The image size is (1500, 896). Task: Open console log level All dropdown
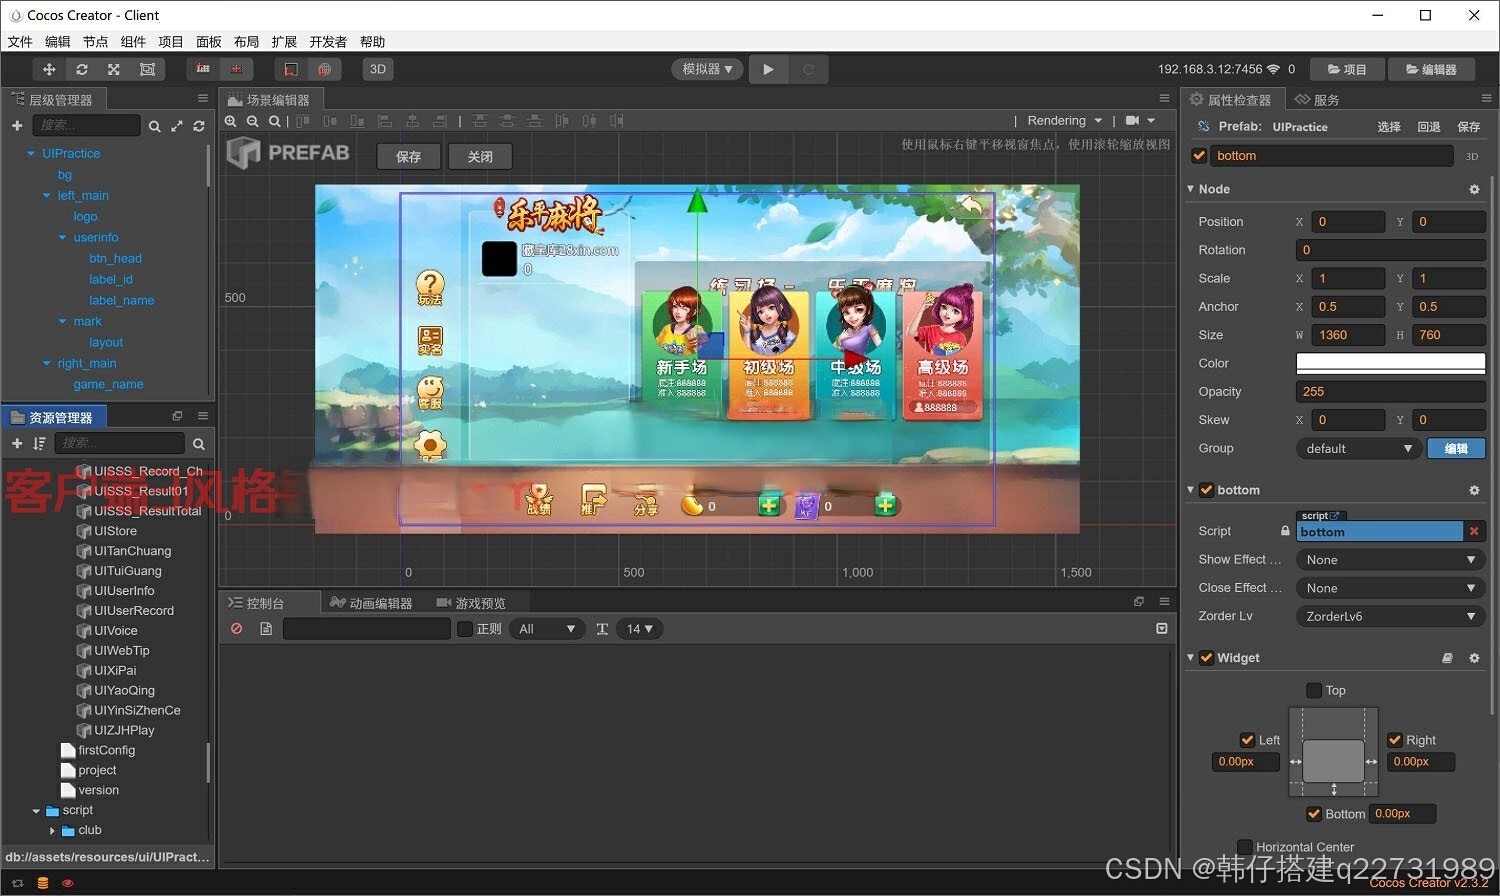[547, 629]
